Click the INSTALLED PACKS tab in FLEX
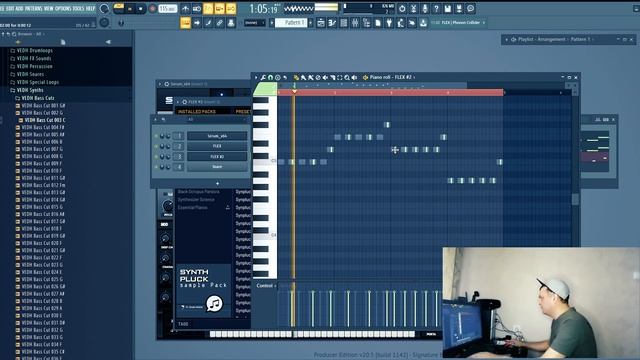The height and width of the screenshot is (360, 640). pos(197,111)
